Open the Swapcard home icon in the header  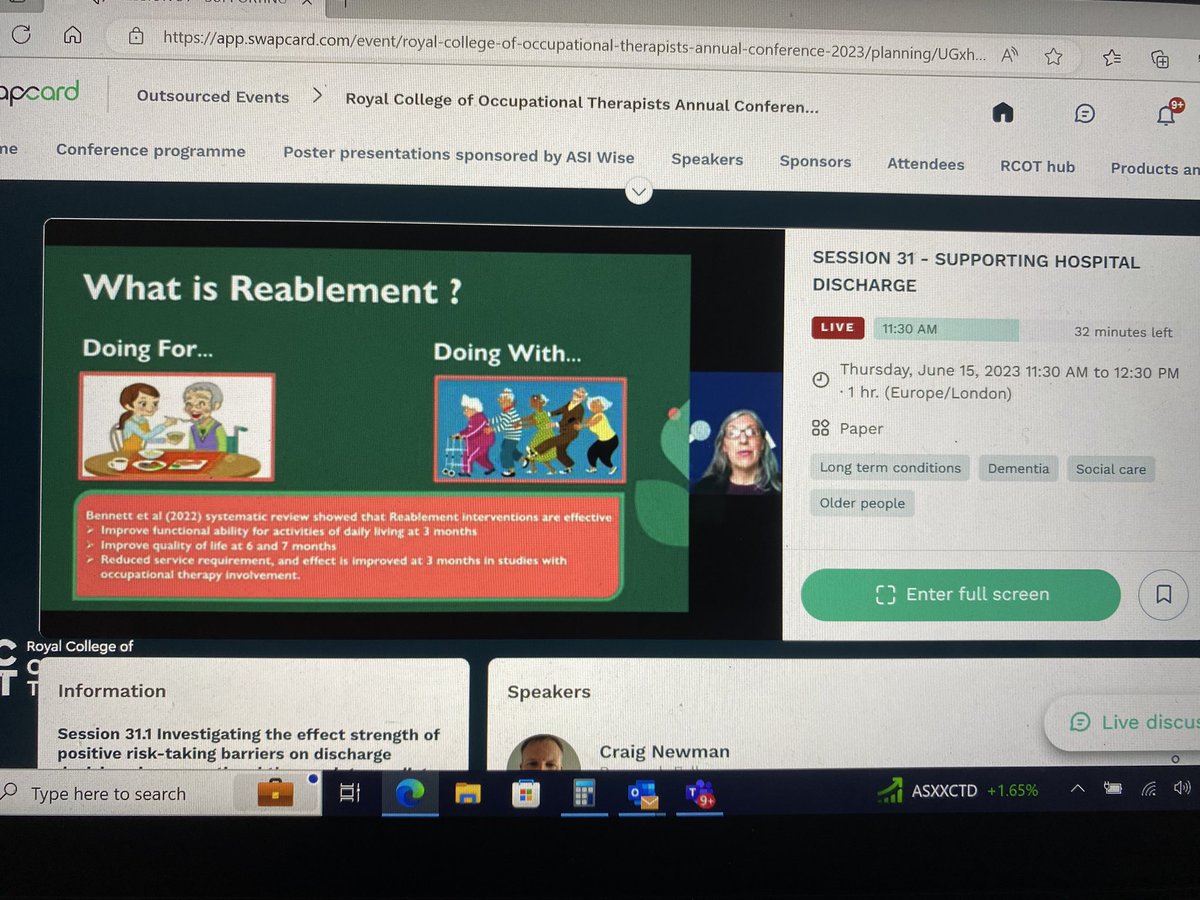tap(1003, 113)
